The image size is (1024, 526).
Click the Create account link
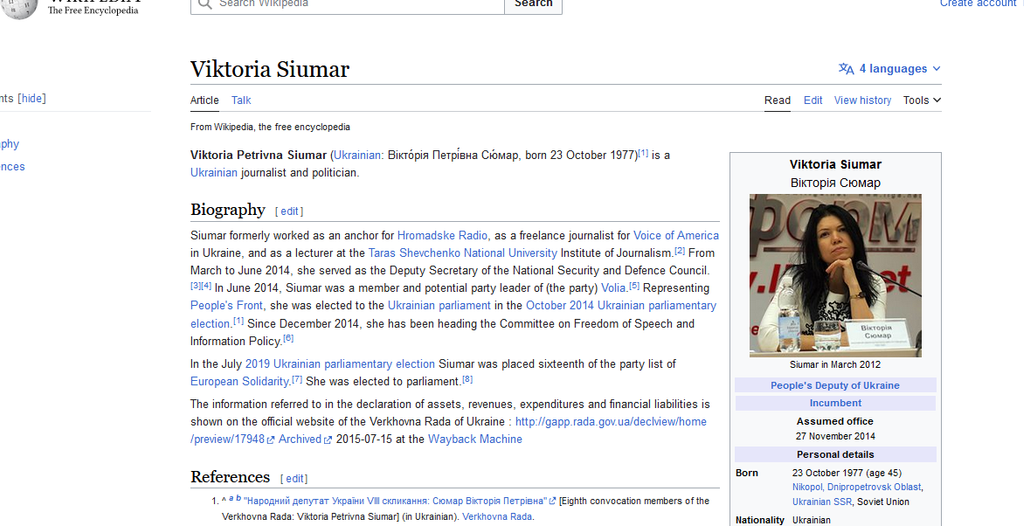[977, 4]
